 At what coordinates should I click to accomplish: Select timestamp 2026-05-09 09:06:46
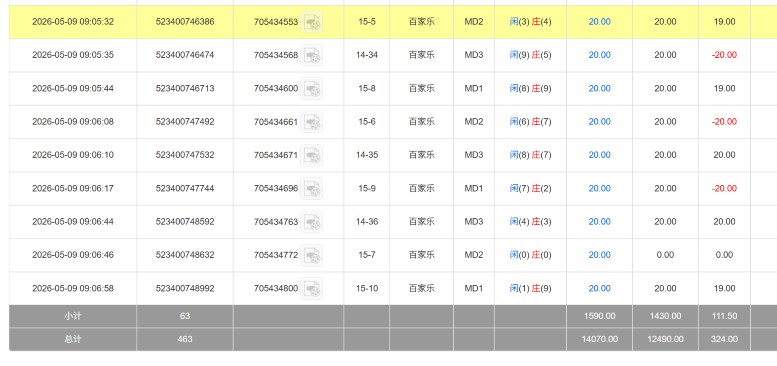click(x=73, y=255)
